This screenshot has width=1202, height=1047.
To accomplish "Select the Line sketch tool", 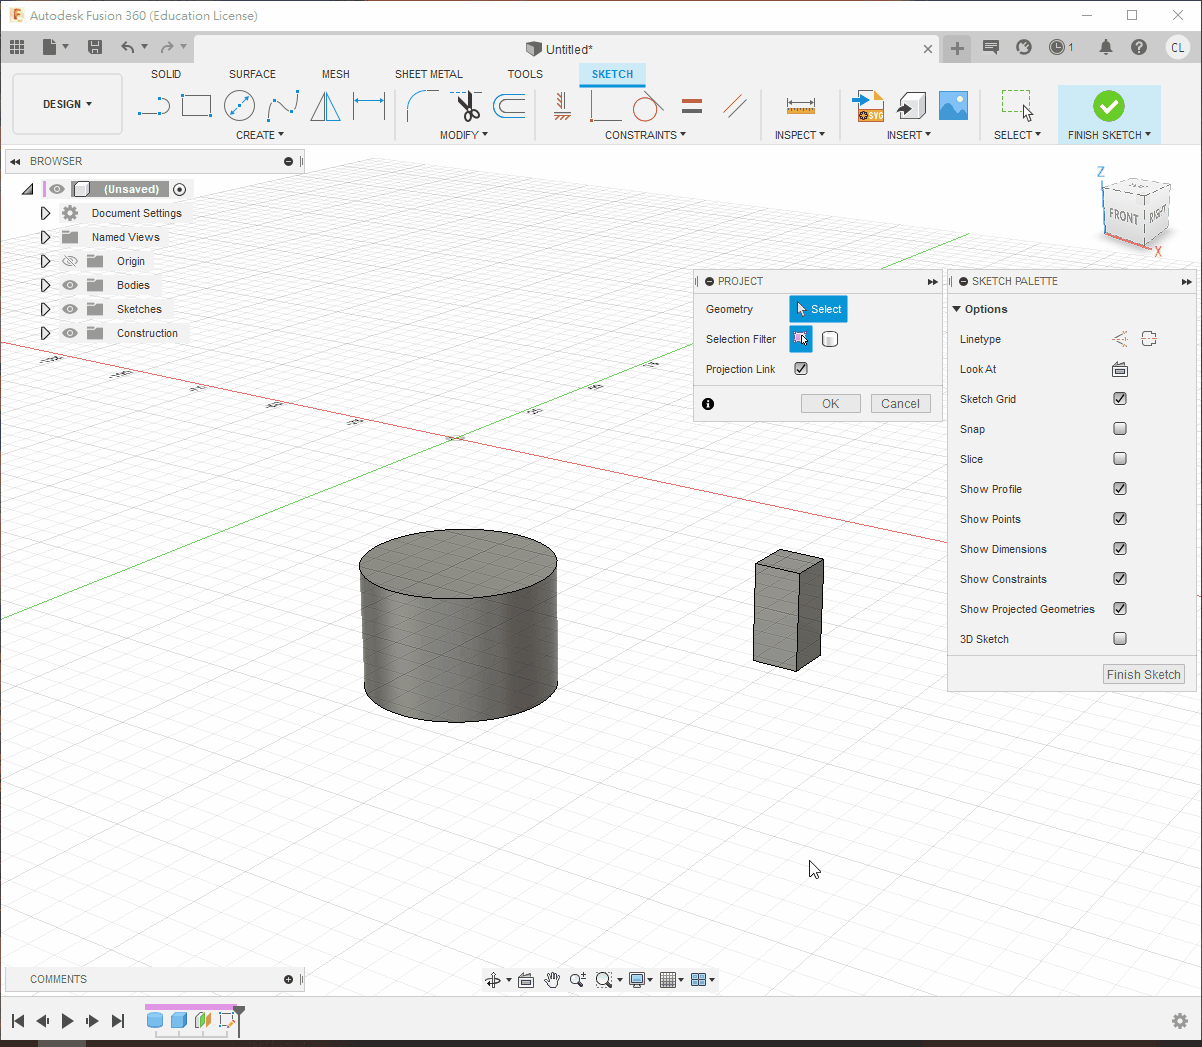I will tap(153, 106).
